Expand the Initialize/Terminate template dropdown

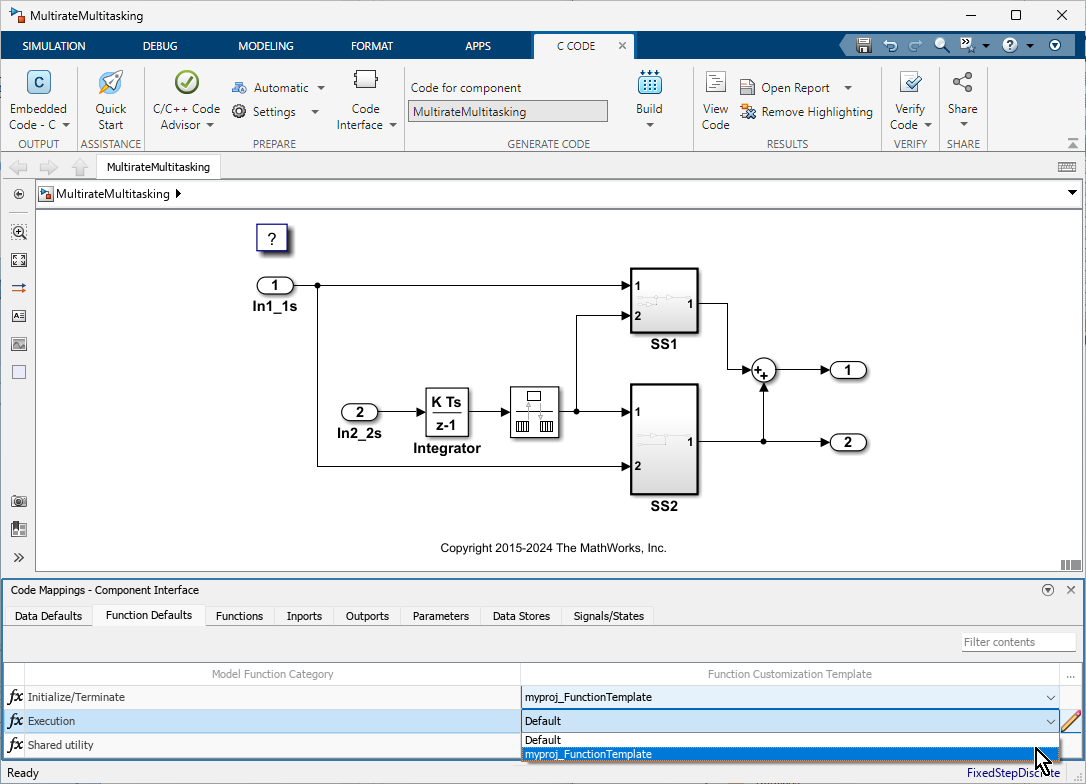1050,697
